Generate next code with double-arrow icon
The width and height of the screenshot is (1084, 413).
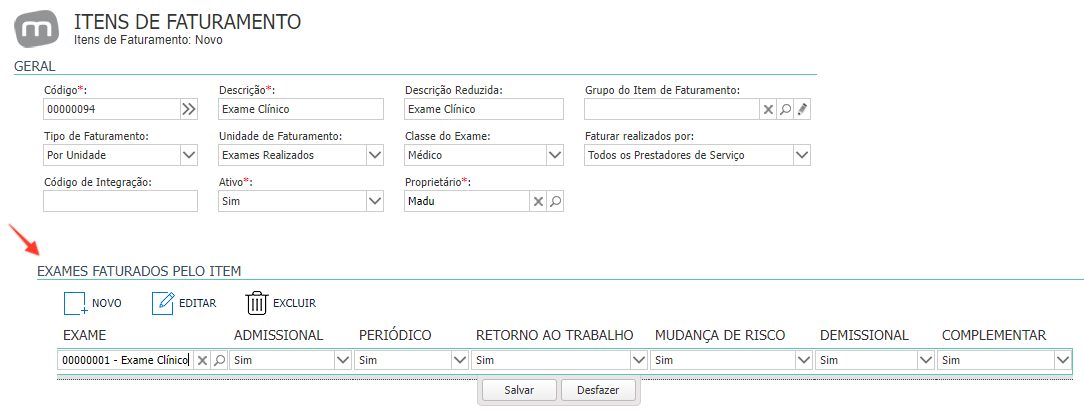(x=189, y=109)
